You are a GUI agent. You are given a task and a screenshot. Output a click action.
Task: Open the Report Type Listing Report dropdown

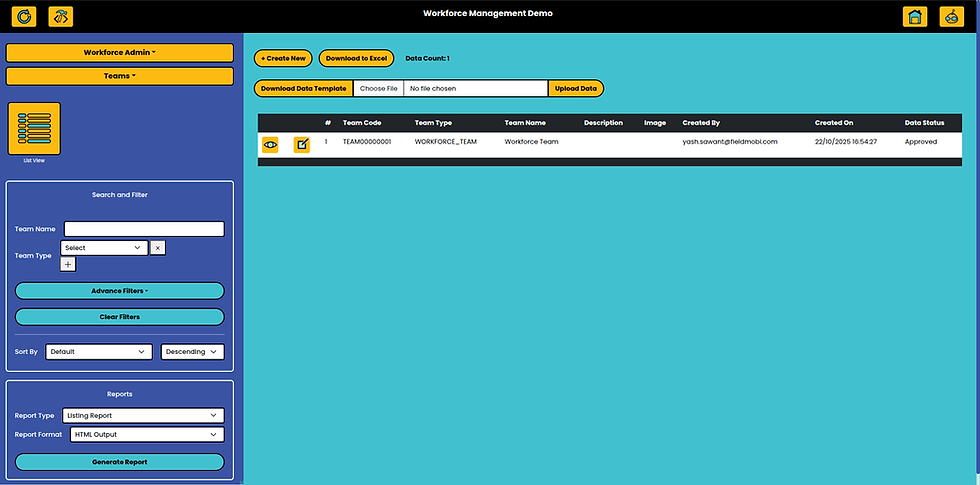[143, 416]
